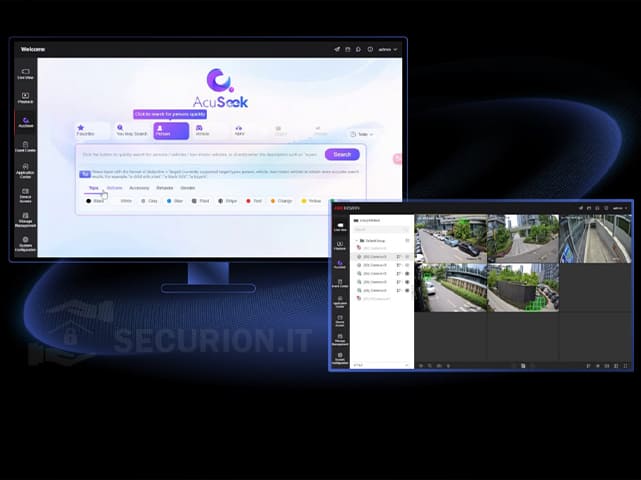Open Storage Management in the Welcome window sidebar
Image resolution: width=641 pixels, height=480 pixels.
point(25,220)
